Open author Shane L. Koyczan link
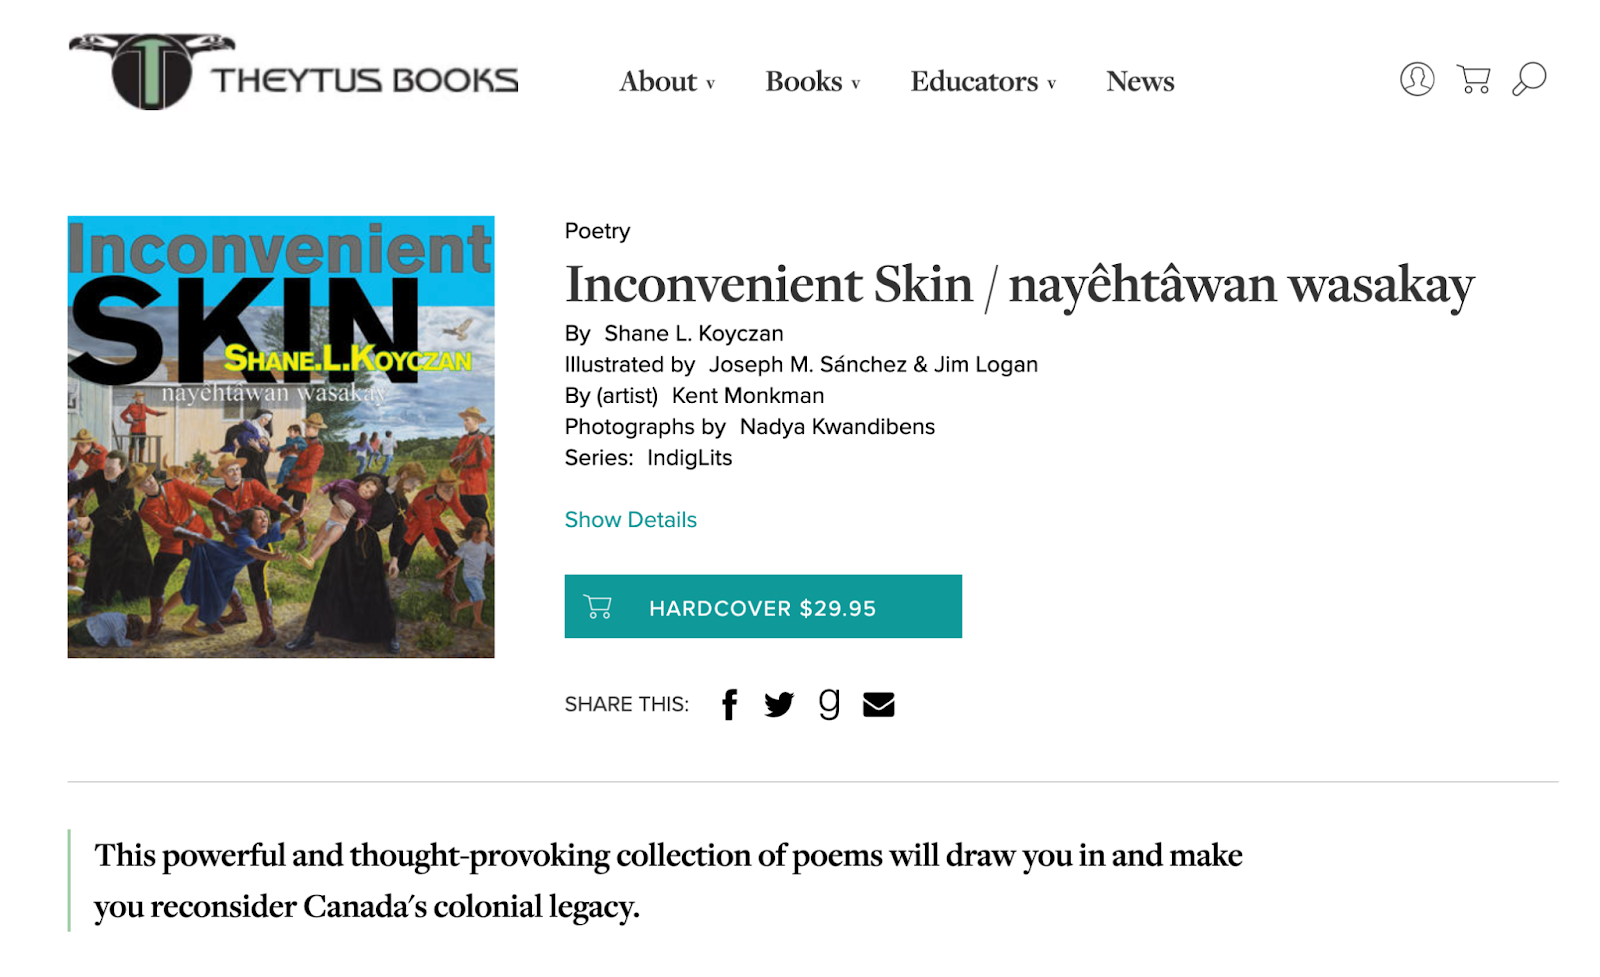Screen dimensions: 1600x977 click(693, 334)
